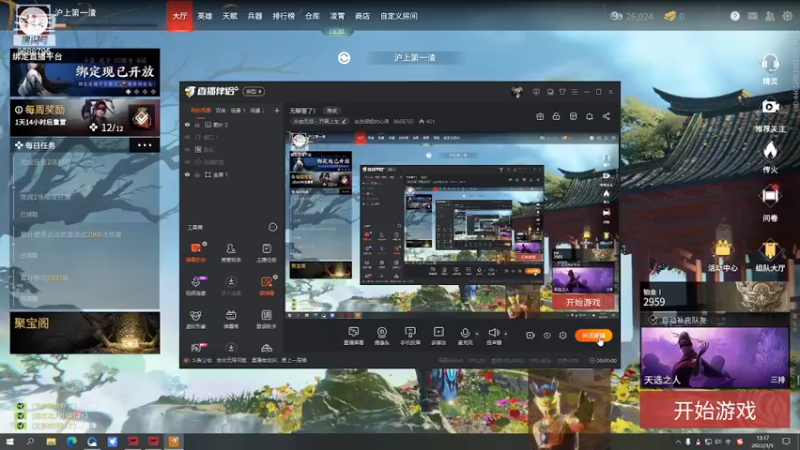
Task: Open the pill selector beside 直播伴侣 logo
Action: point(254,91)
